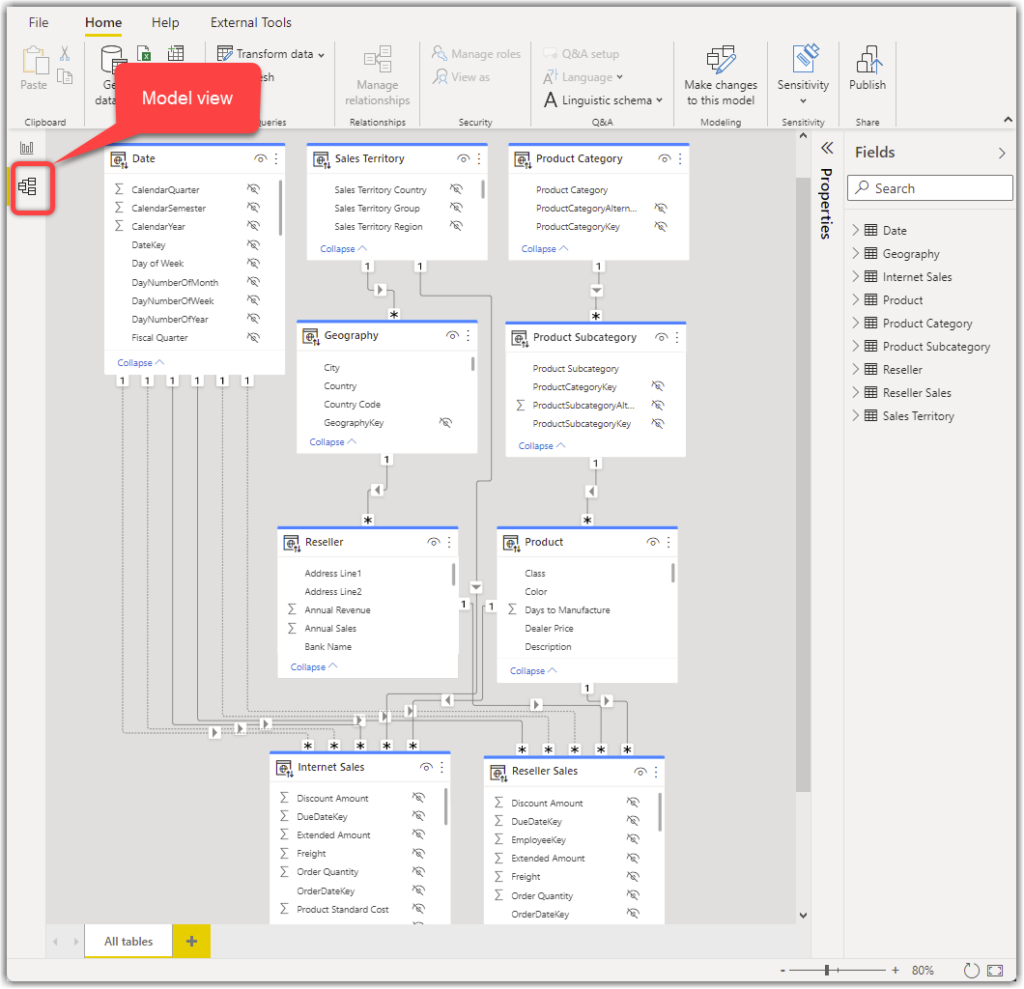The image size is (1024, 989).
Task: Expand the Date table in Fields
Action: pyautogui.click(x=856, y=230)
